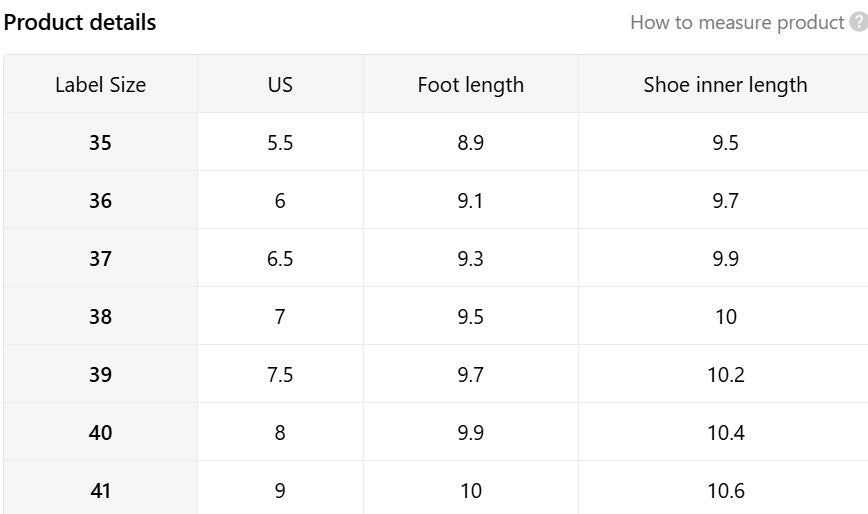The height and width of the screenshot is (514, 868).
Task: Click the 10.6 shoe inner length cell
Action: [725, 490]
